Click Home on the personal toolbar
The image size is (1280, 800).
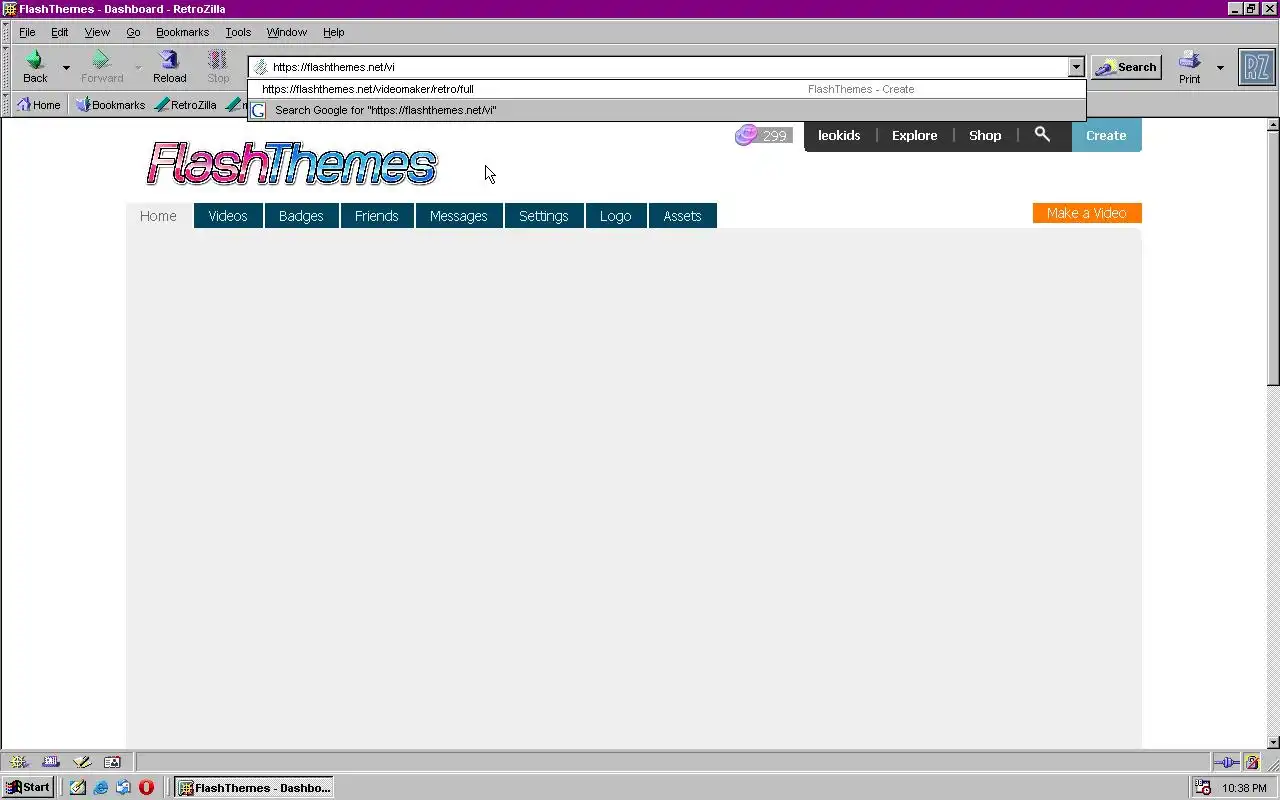click(x=39, y=104)
